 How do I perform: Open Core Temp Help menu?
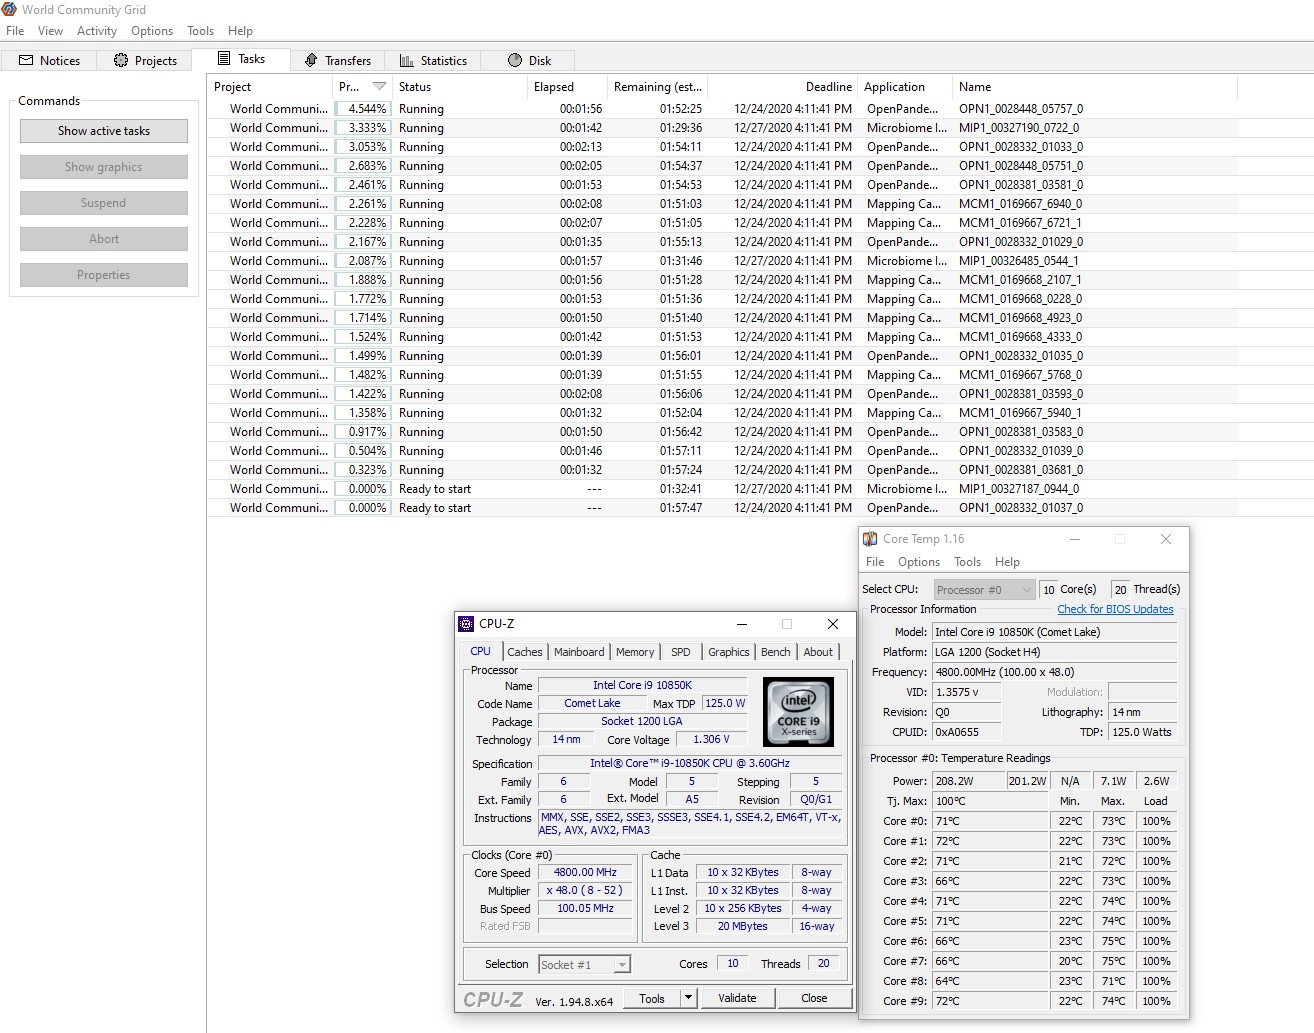(1007, 562)
